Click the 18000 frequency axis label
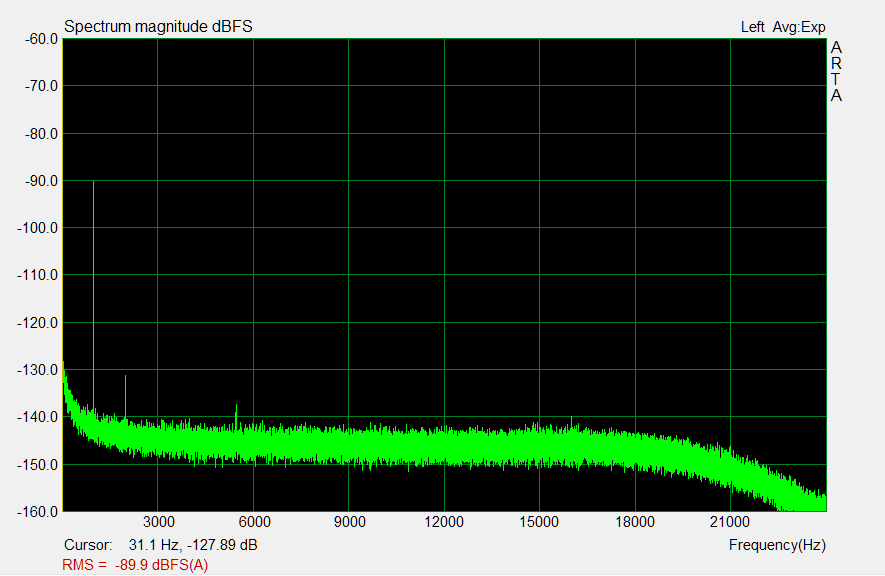 click(x=635, y=522)
